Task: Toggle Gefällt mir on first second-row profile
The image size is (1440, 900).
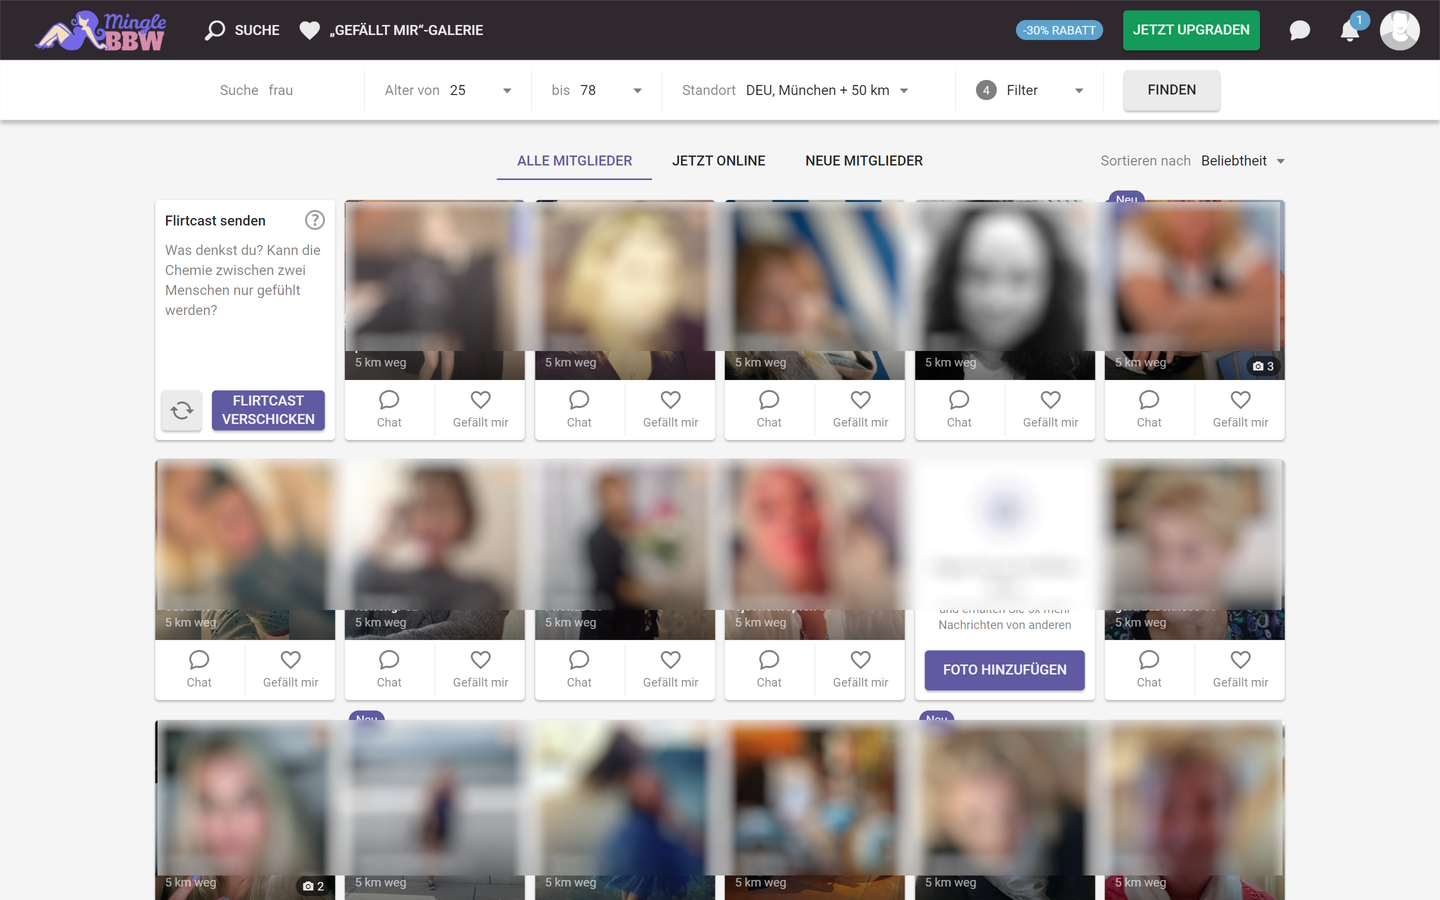Action: point(290,669)
